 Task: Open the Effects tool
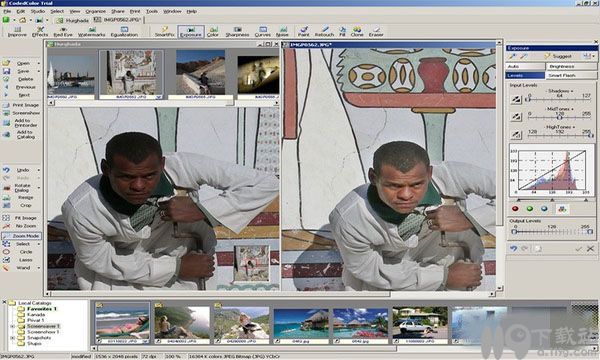coord(40,32)
